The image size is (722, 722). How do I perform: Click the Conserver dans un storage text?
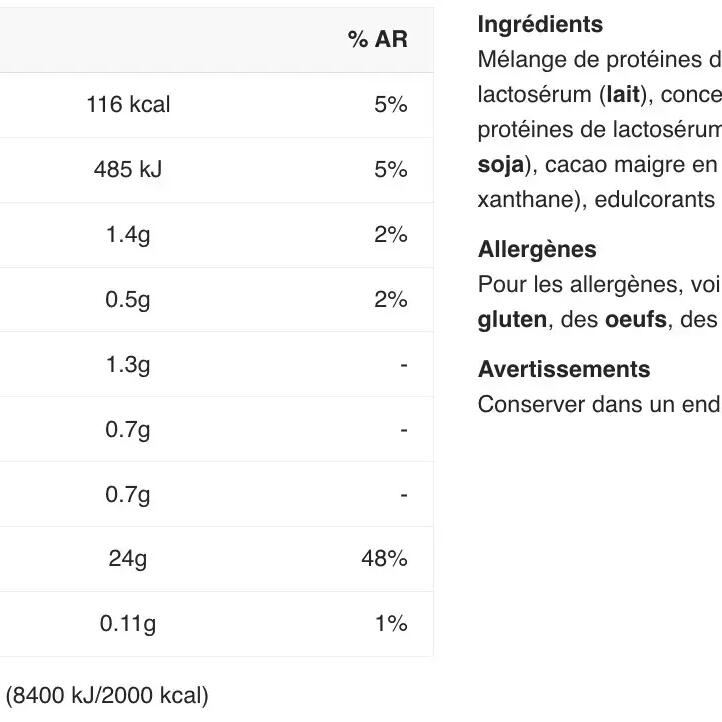point(599,404)
